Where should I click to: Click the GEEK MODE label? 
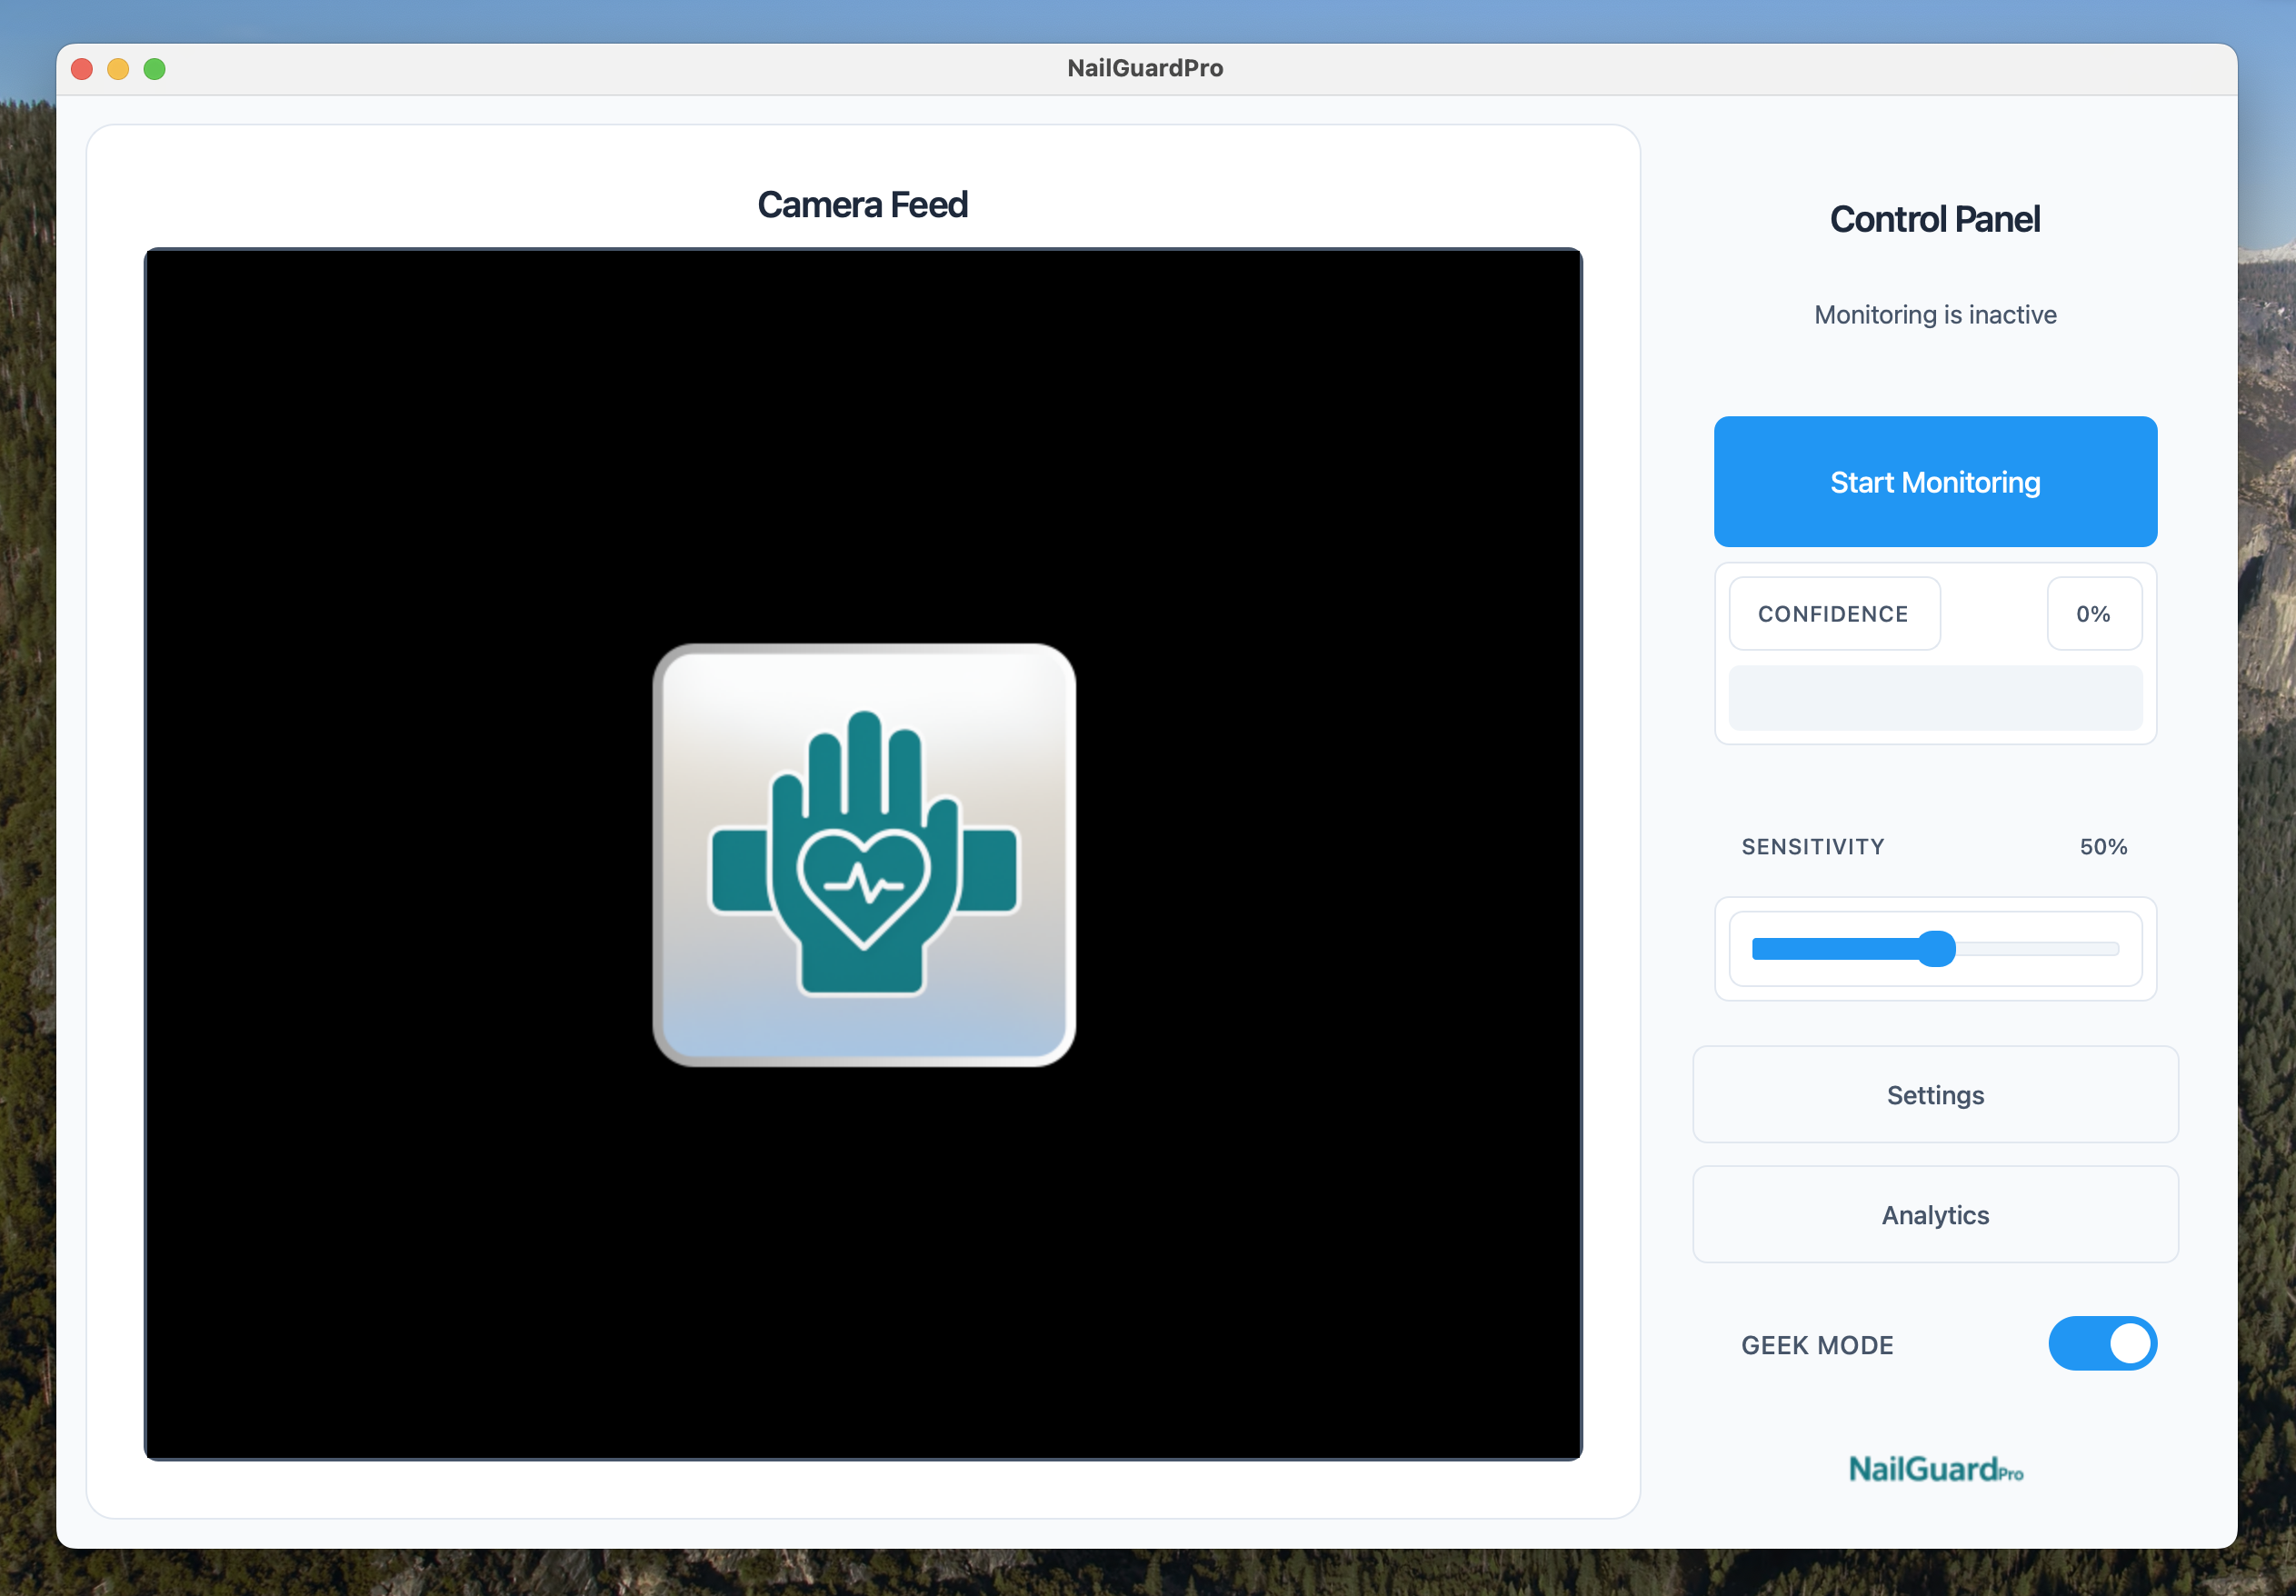pyautogui.click(x=1817, y=1345)
